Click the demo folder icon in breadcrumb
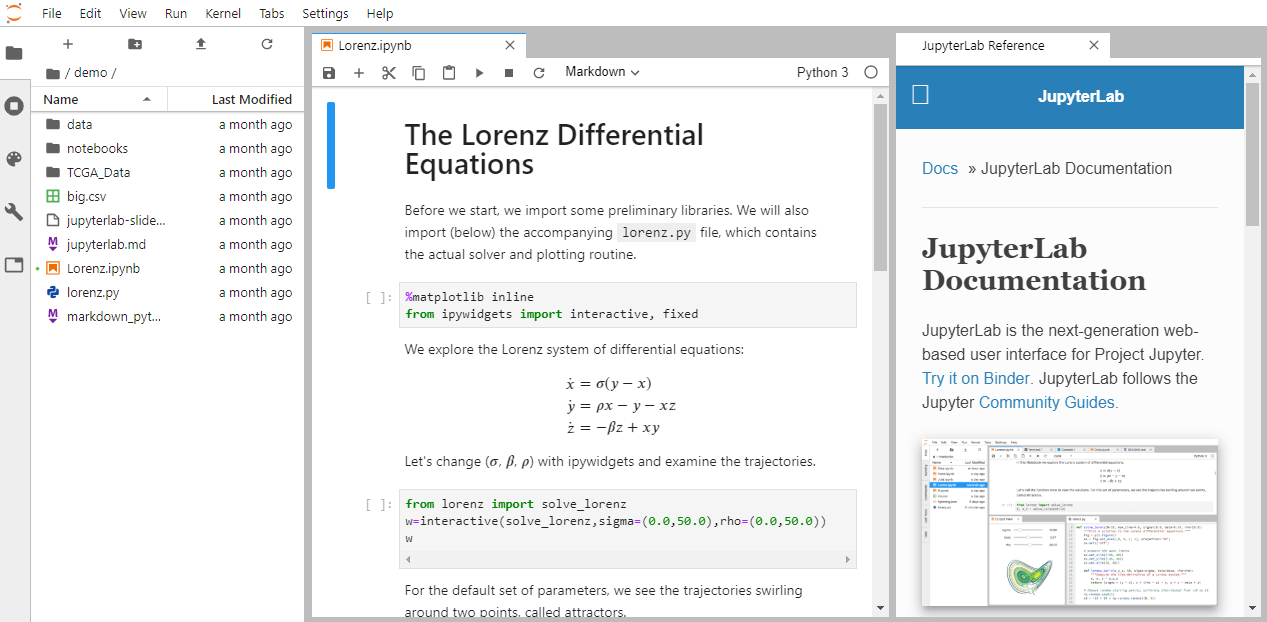Viewport: 1267px width, 622px height. [x=53, y=73]
